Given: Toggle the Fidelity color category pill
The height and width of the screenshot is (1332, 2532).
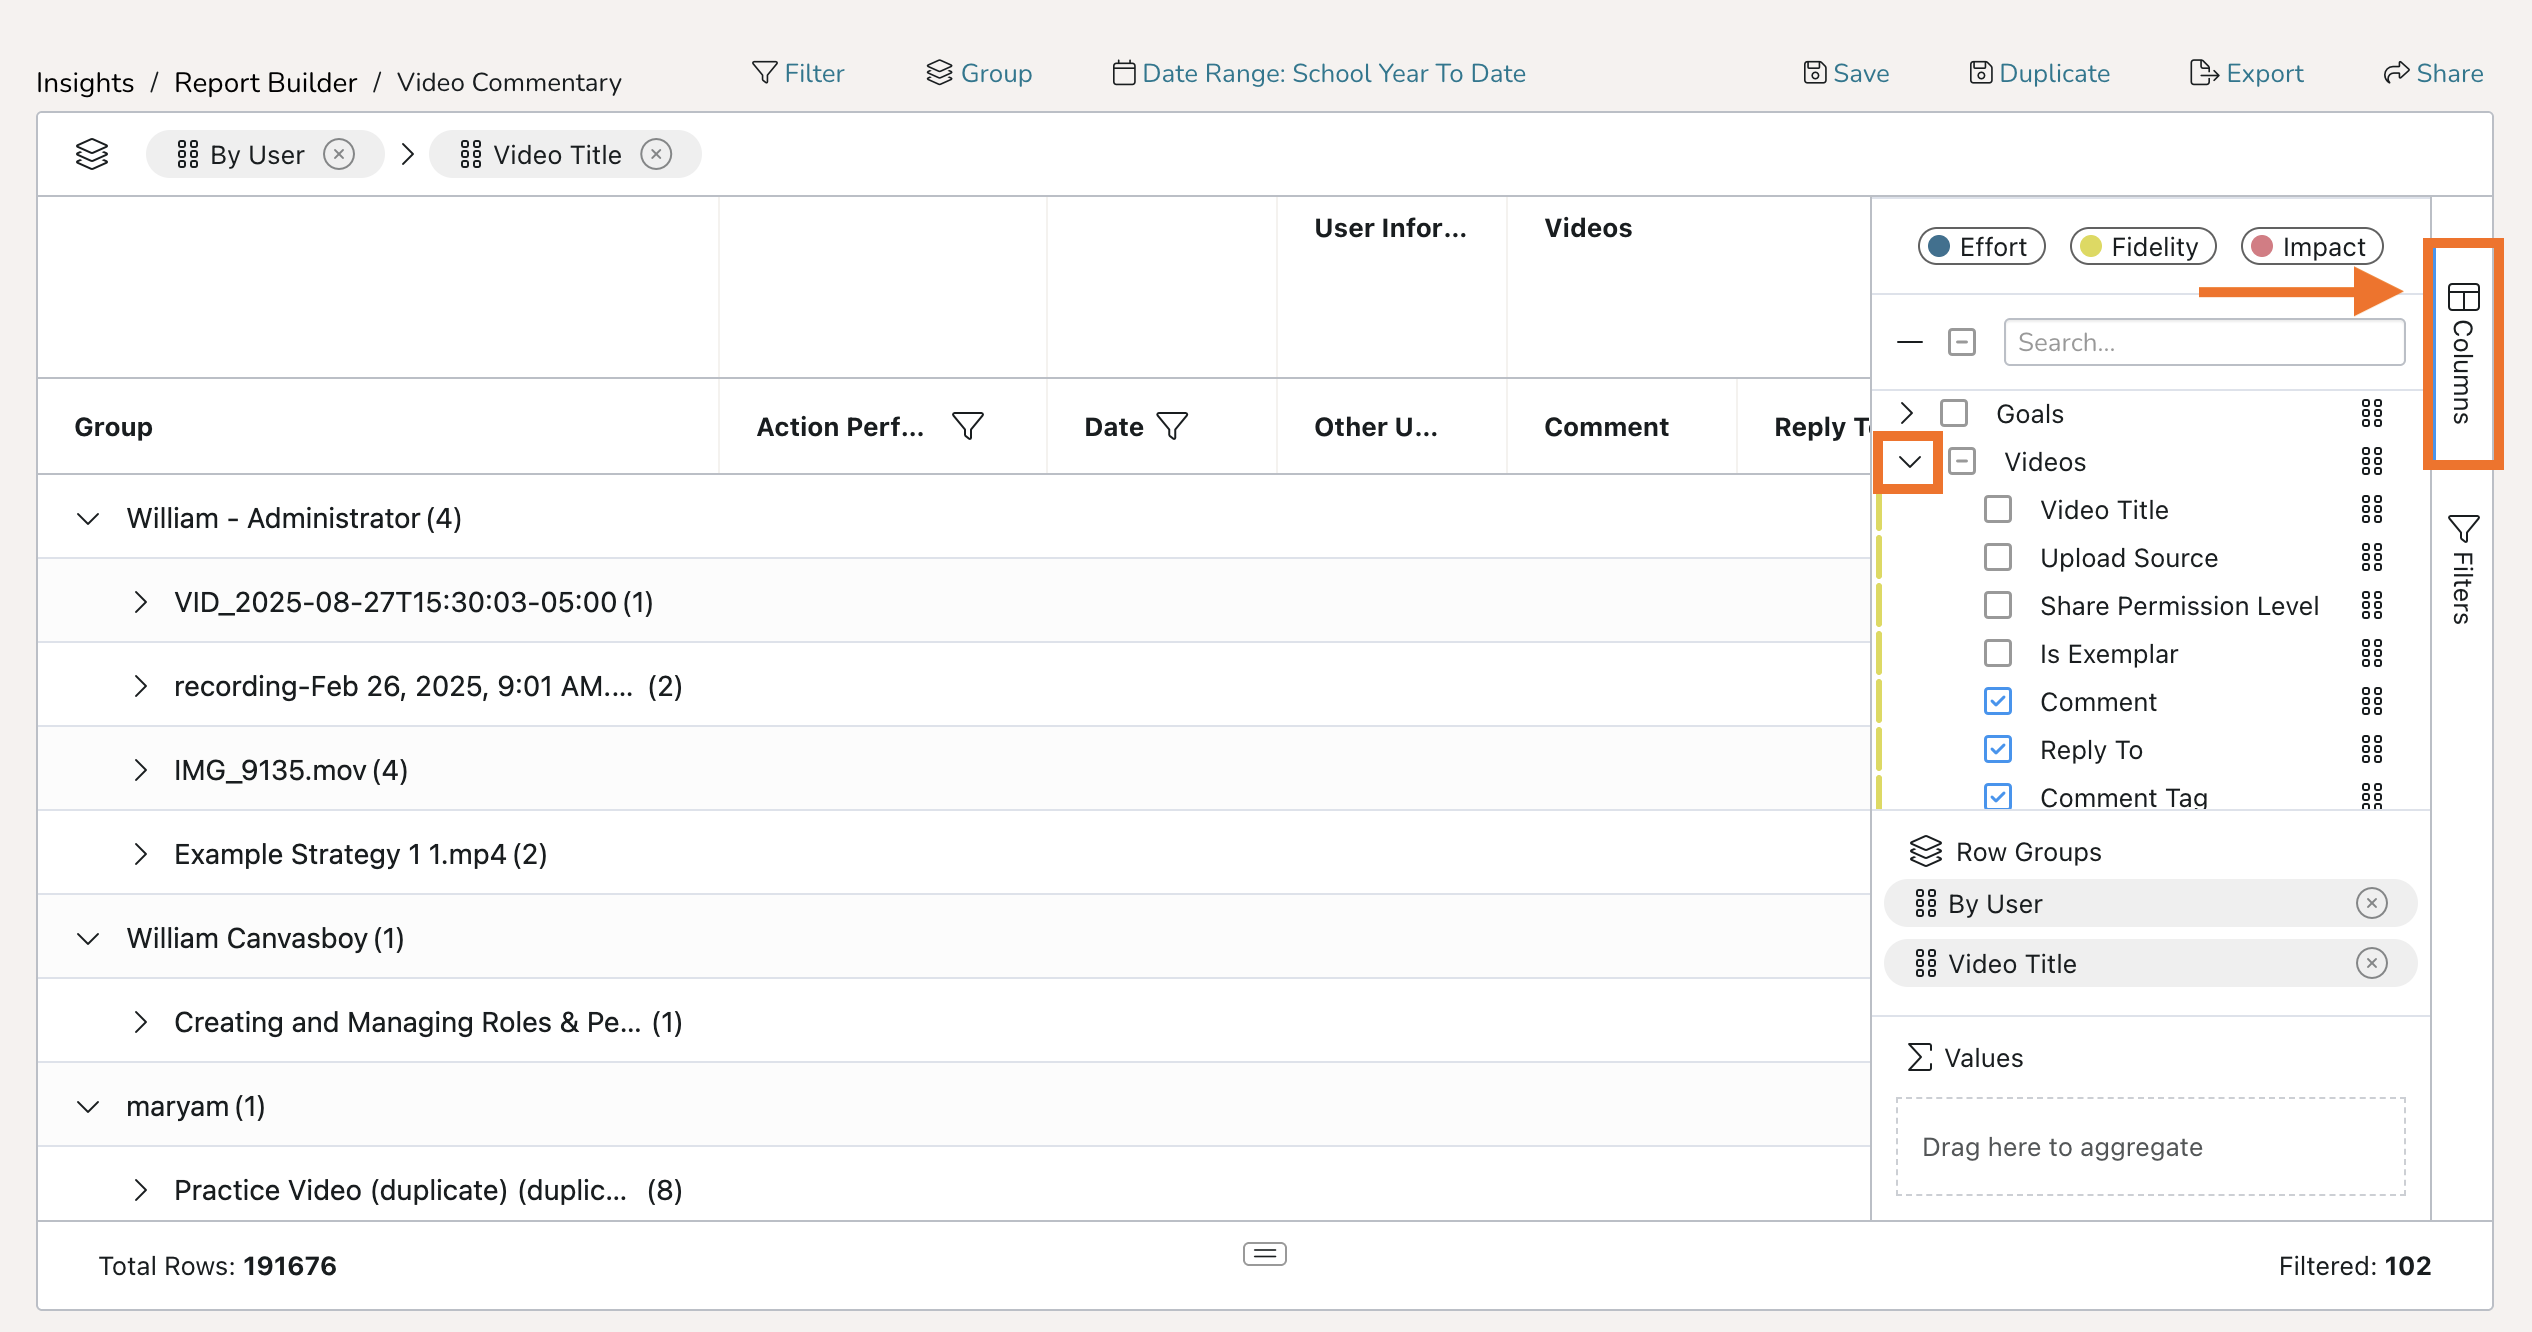Looking at the screenshot, I should [x=2142, y=247].
